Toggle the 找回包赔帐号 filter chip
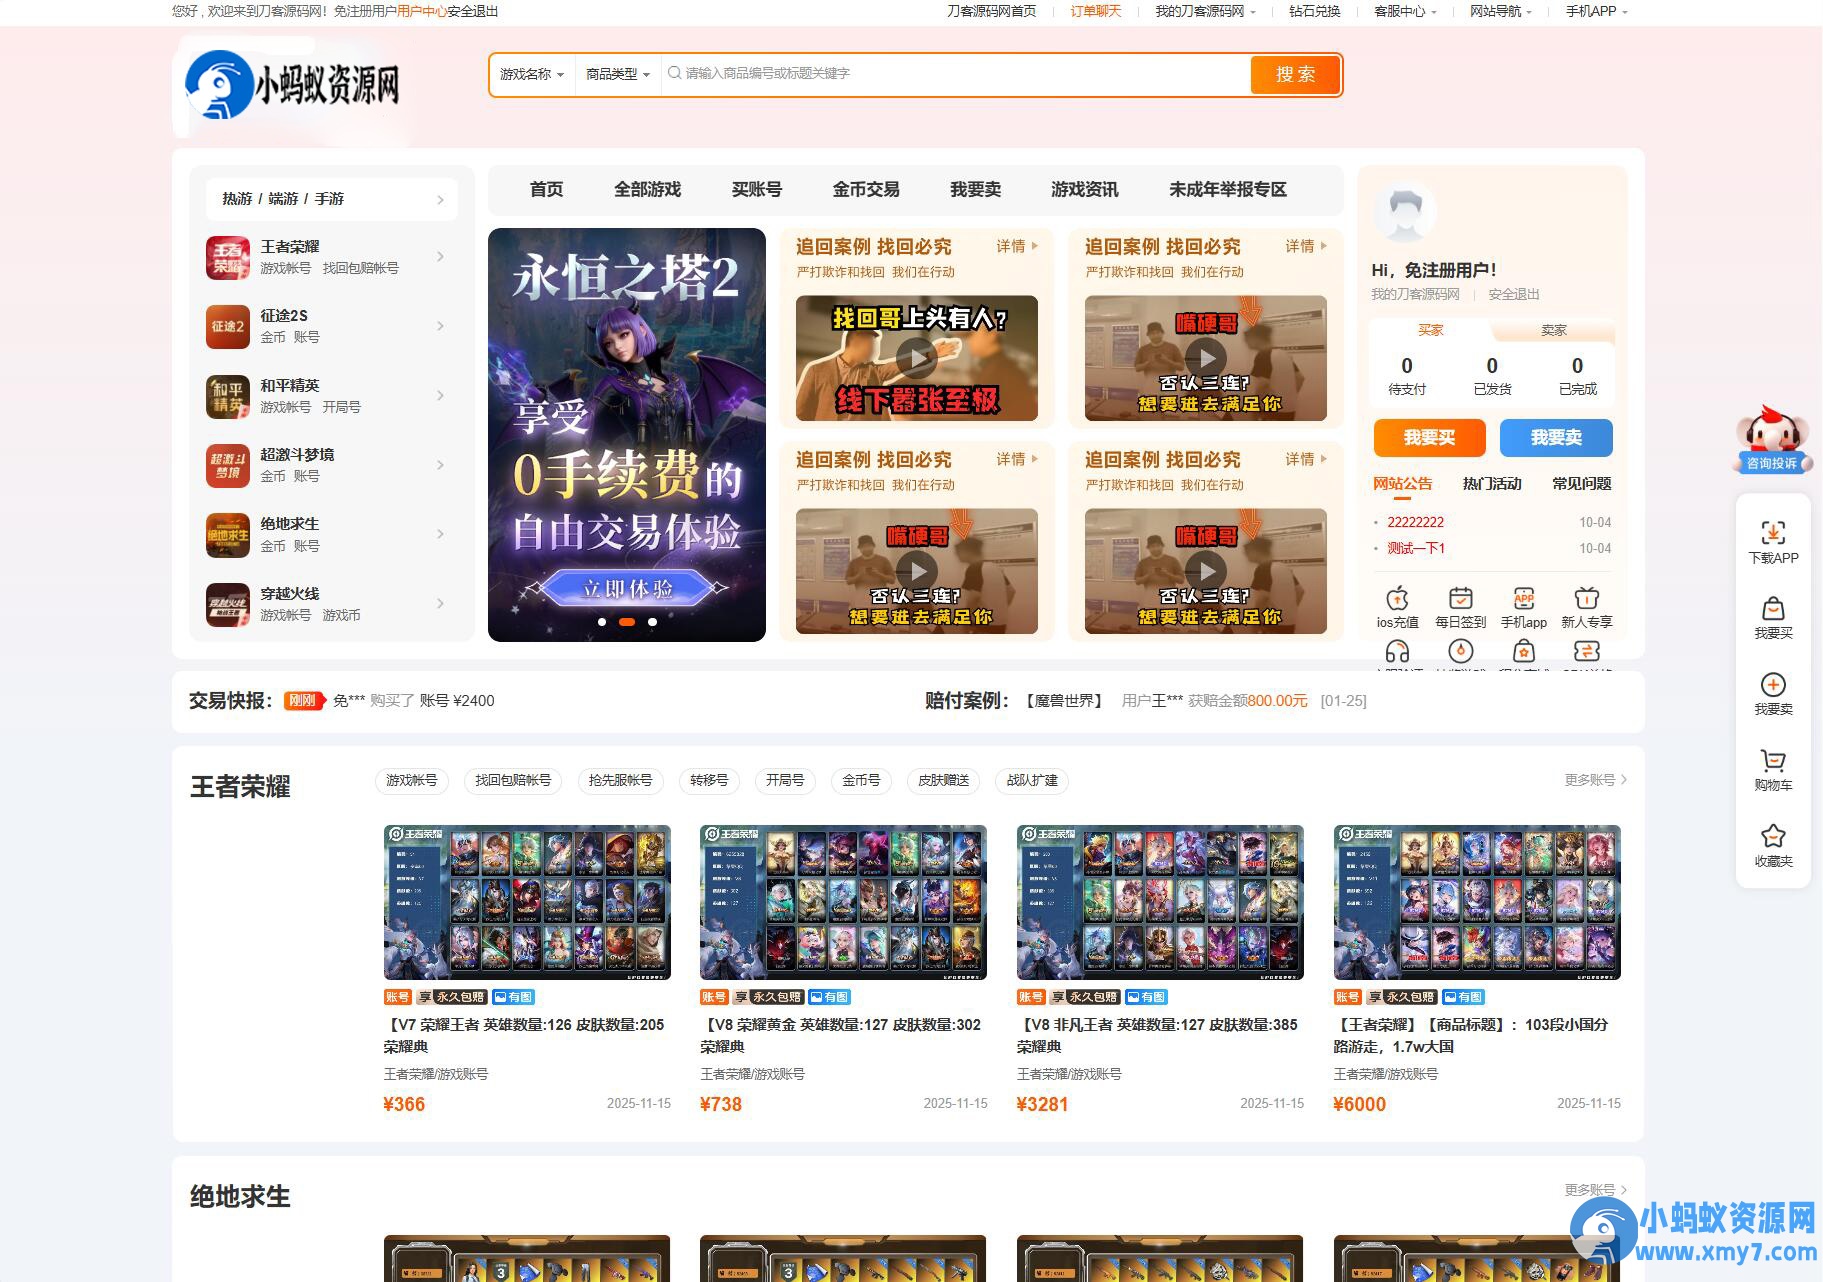The image size is (1823, 1282). 512,781
